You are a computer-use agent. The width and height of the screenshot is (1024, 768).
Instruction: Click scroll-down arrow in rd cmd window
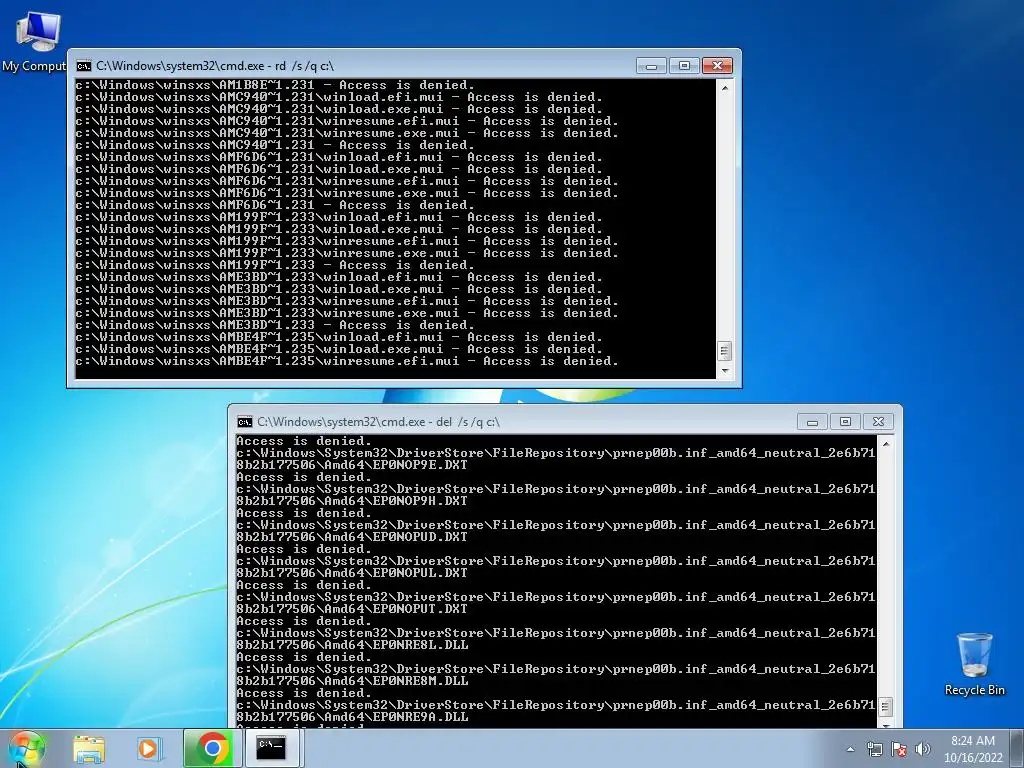click(724, 371)
